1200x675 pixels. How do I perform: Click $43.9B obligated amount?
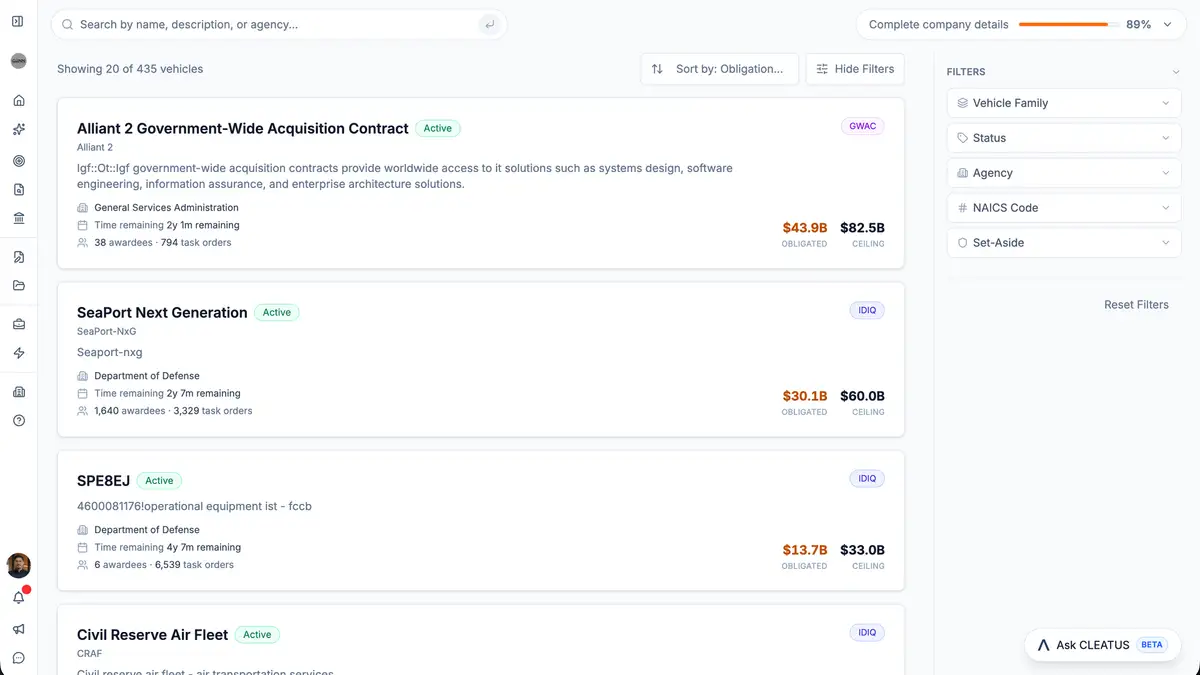[805, 228]
